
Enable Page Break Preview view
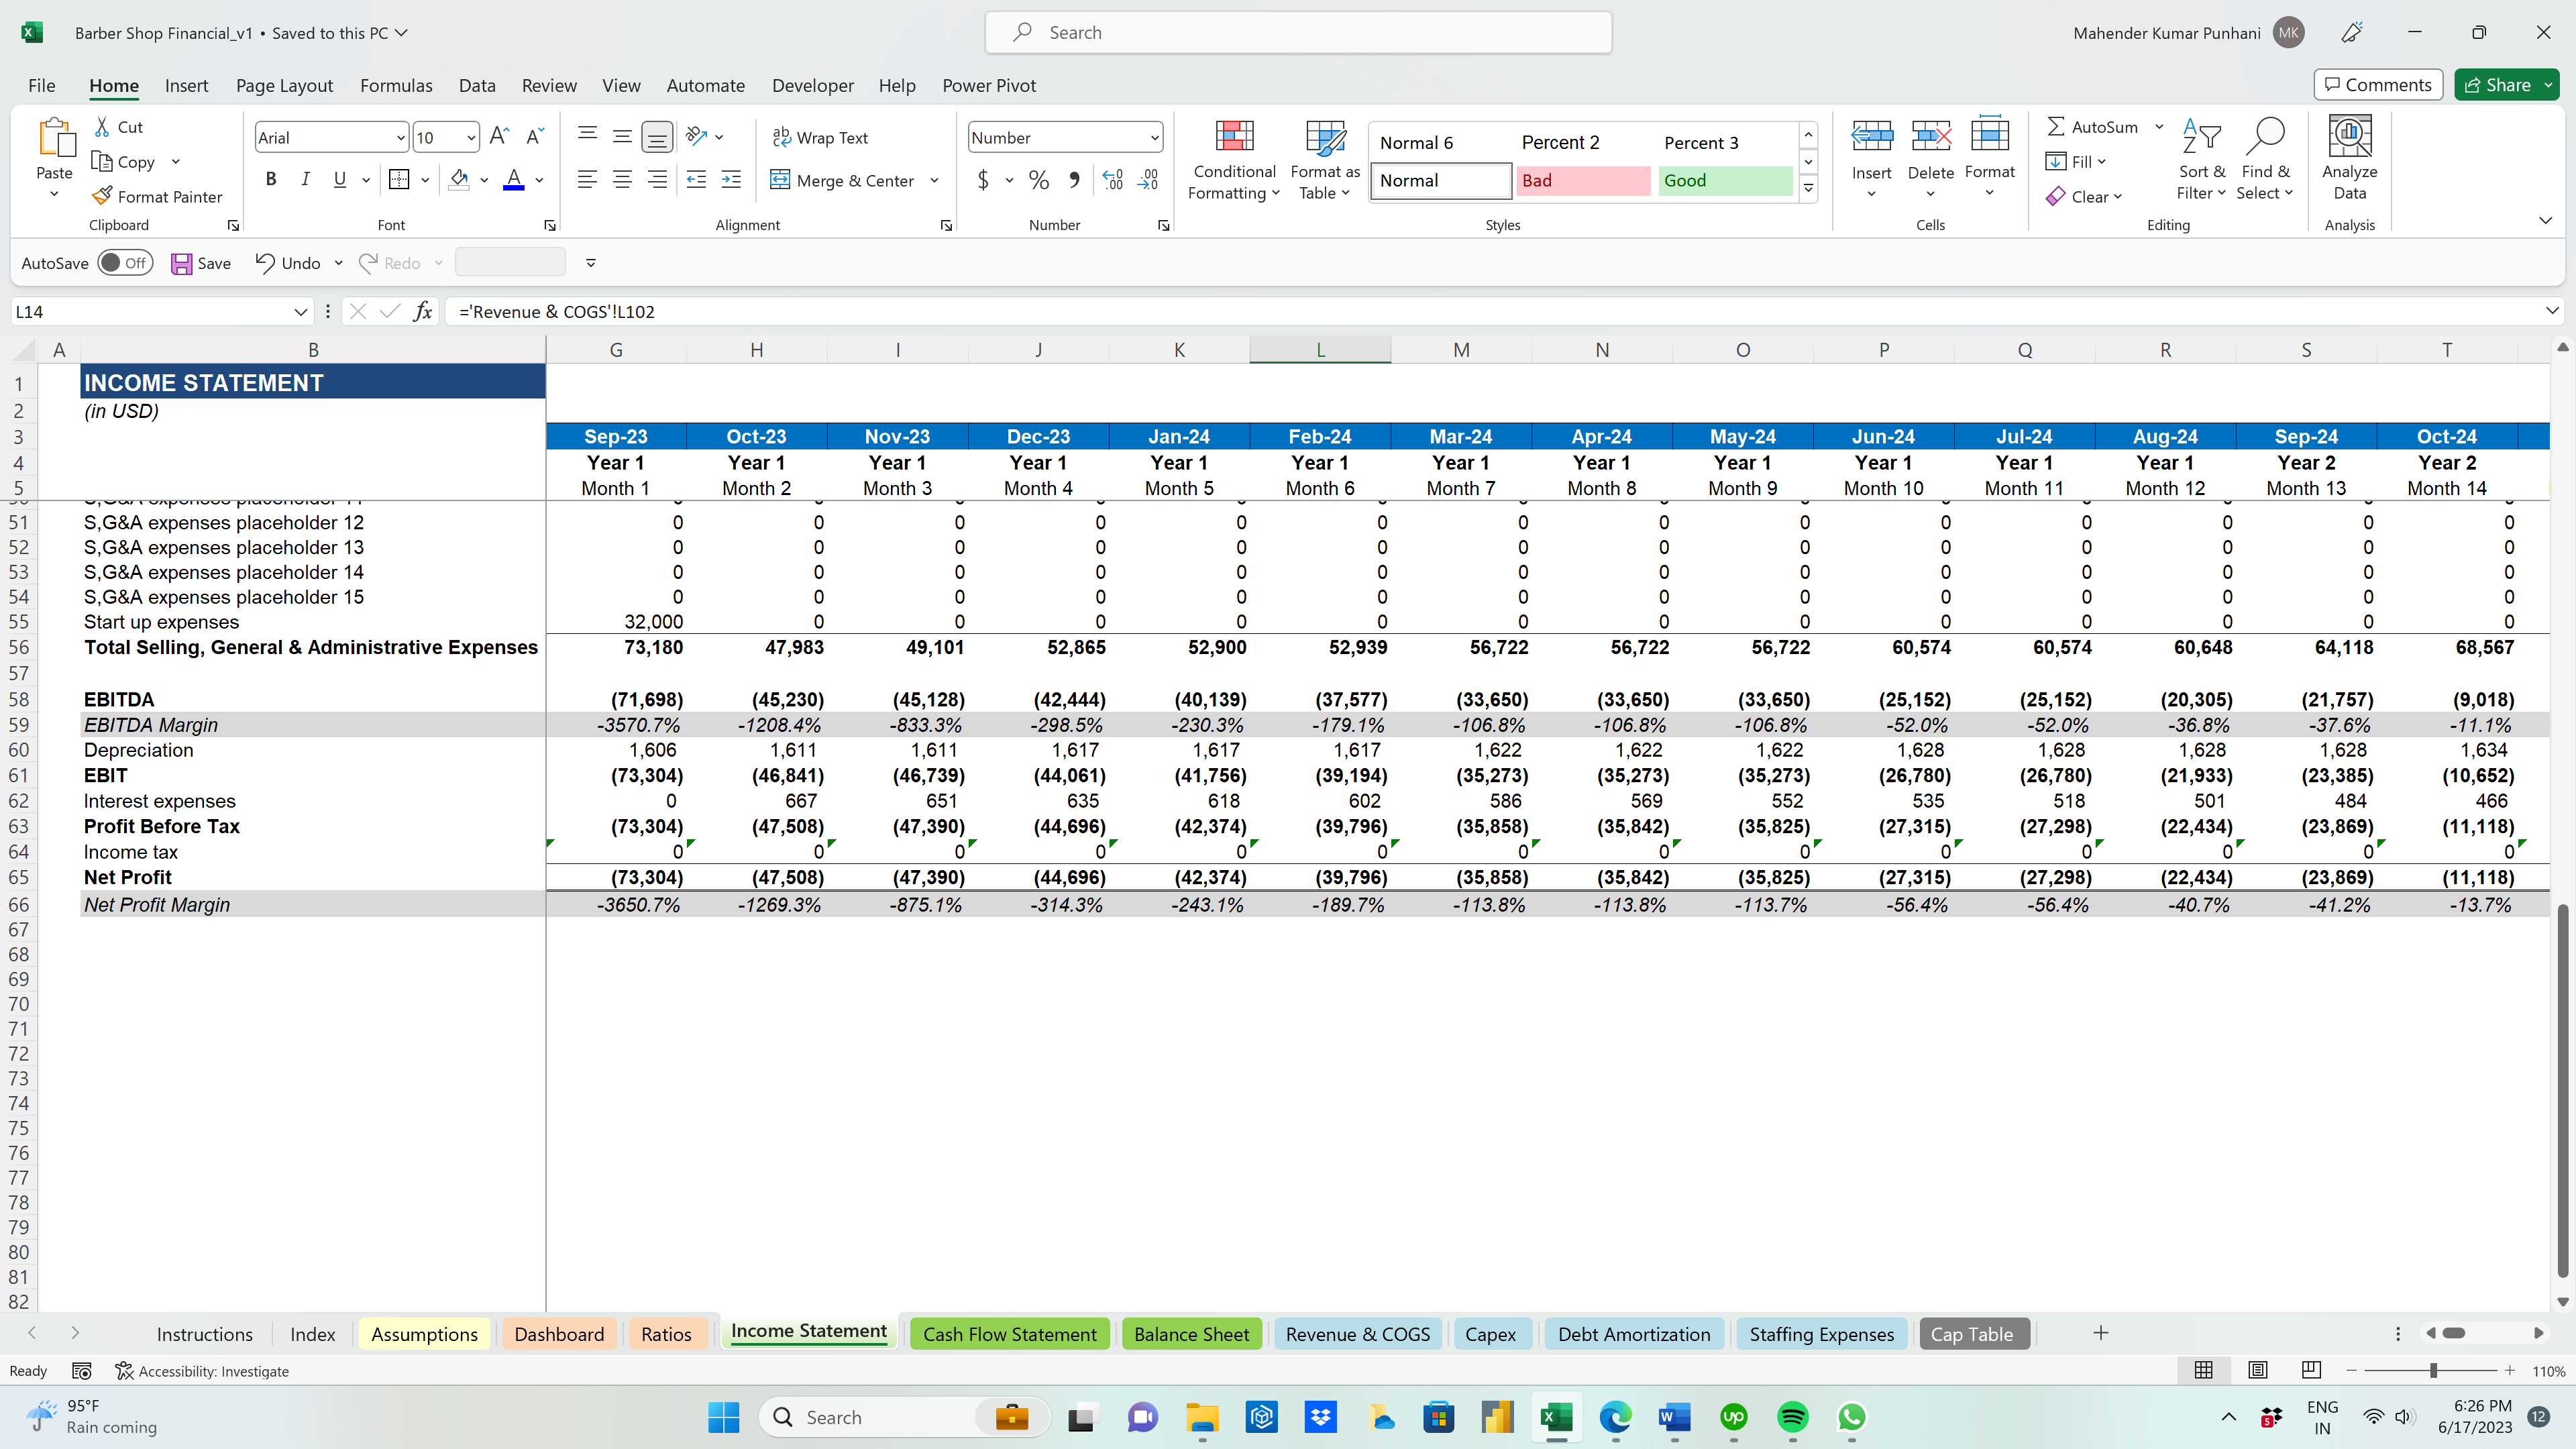[x=2310, y=1370]
